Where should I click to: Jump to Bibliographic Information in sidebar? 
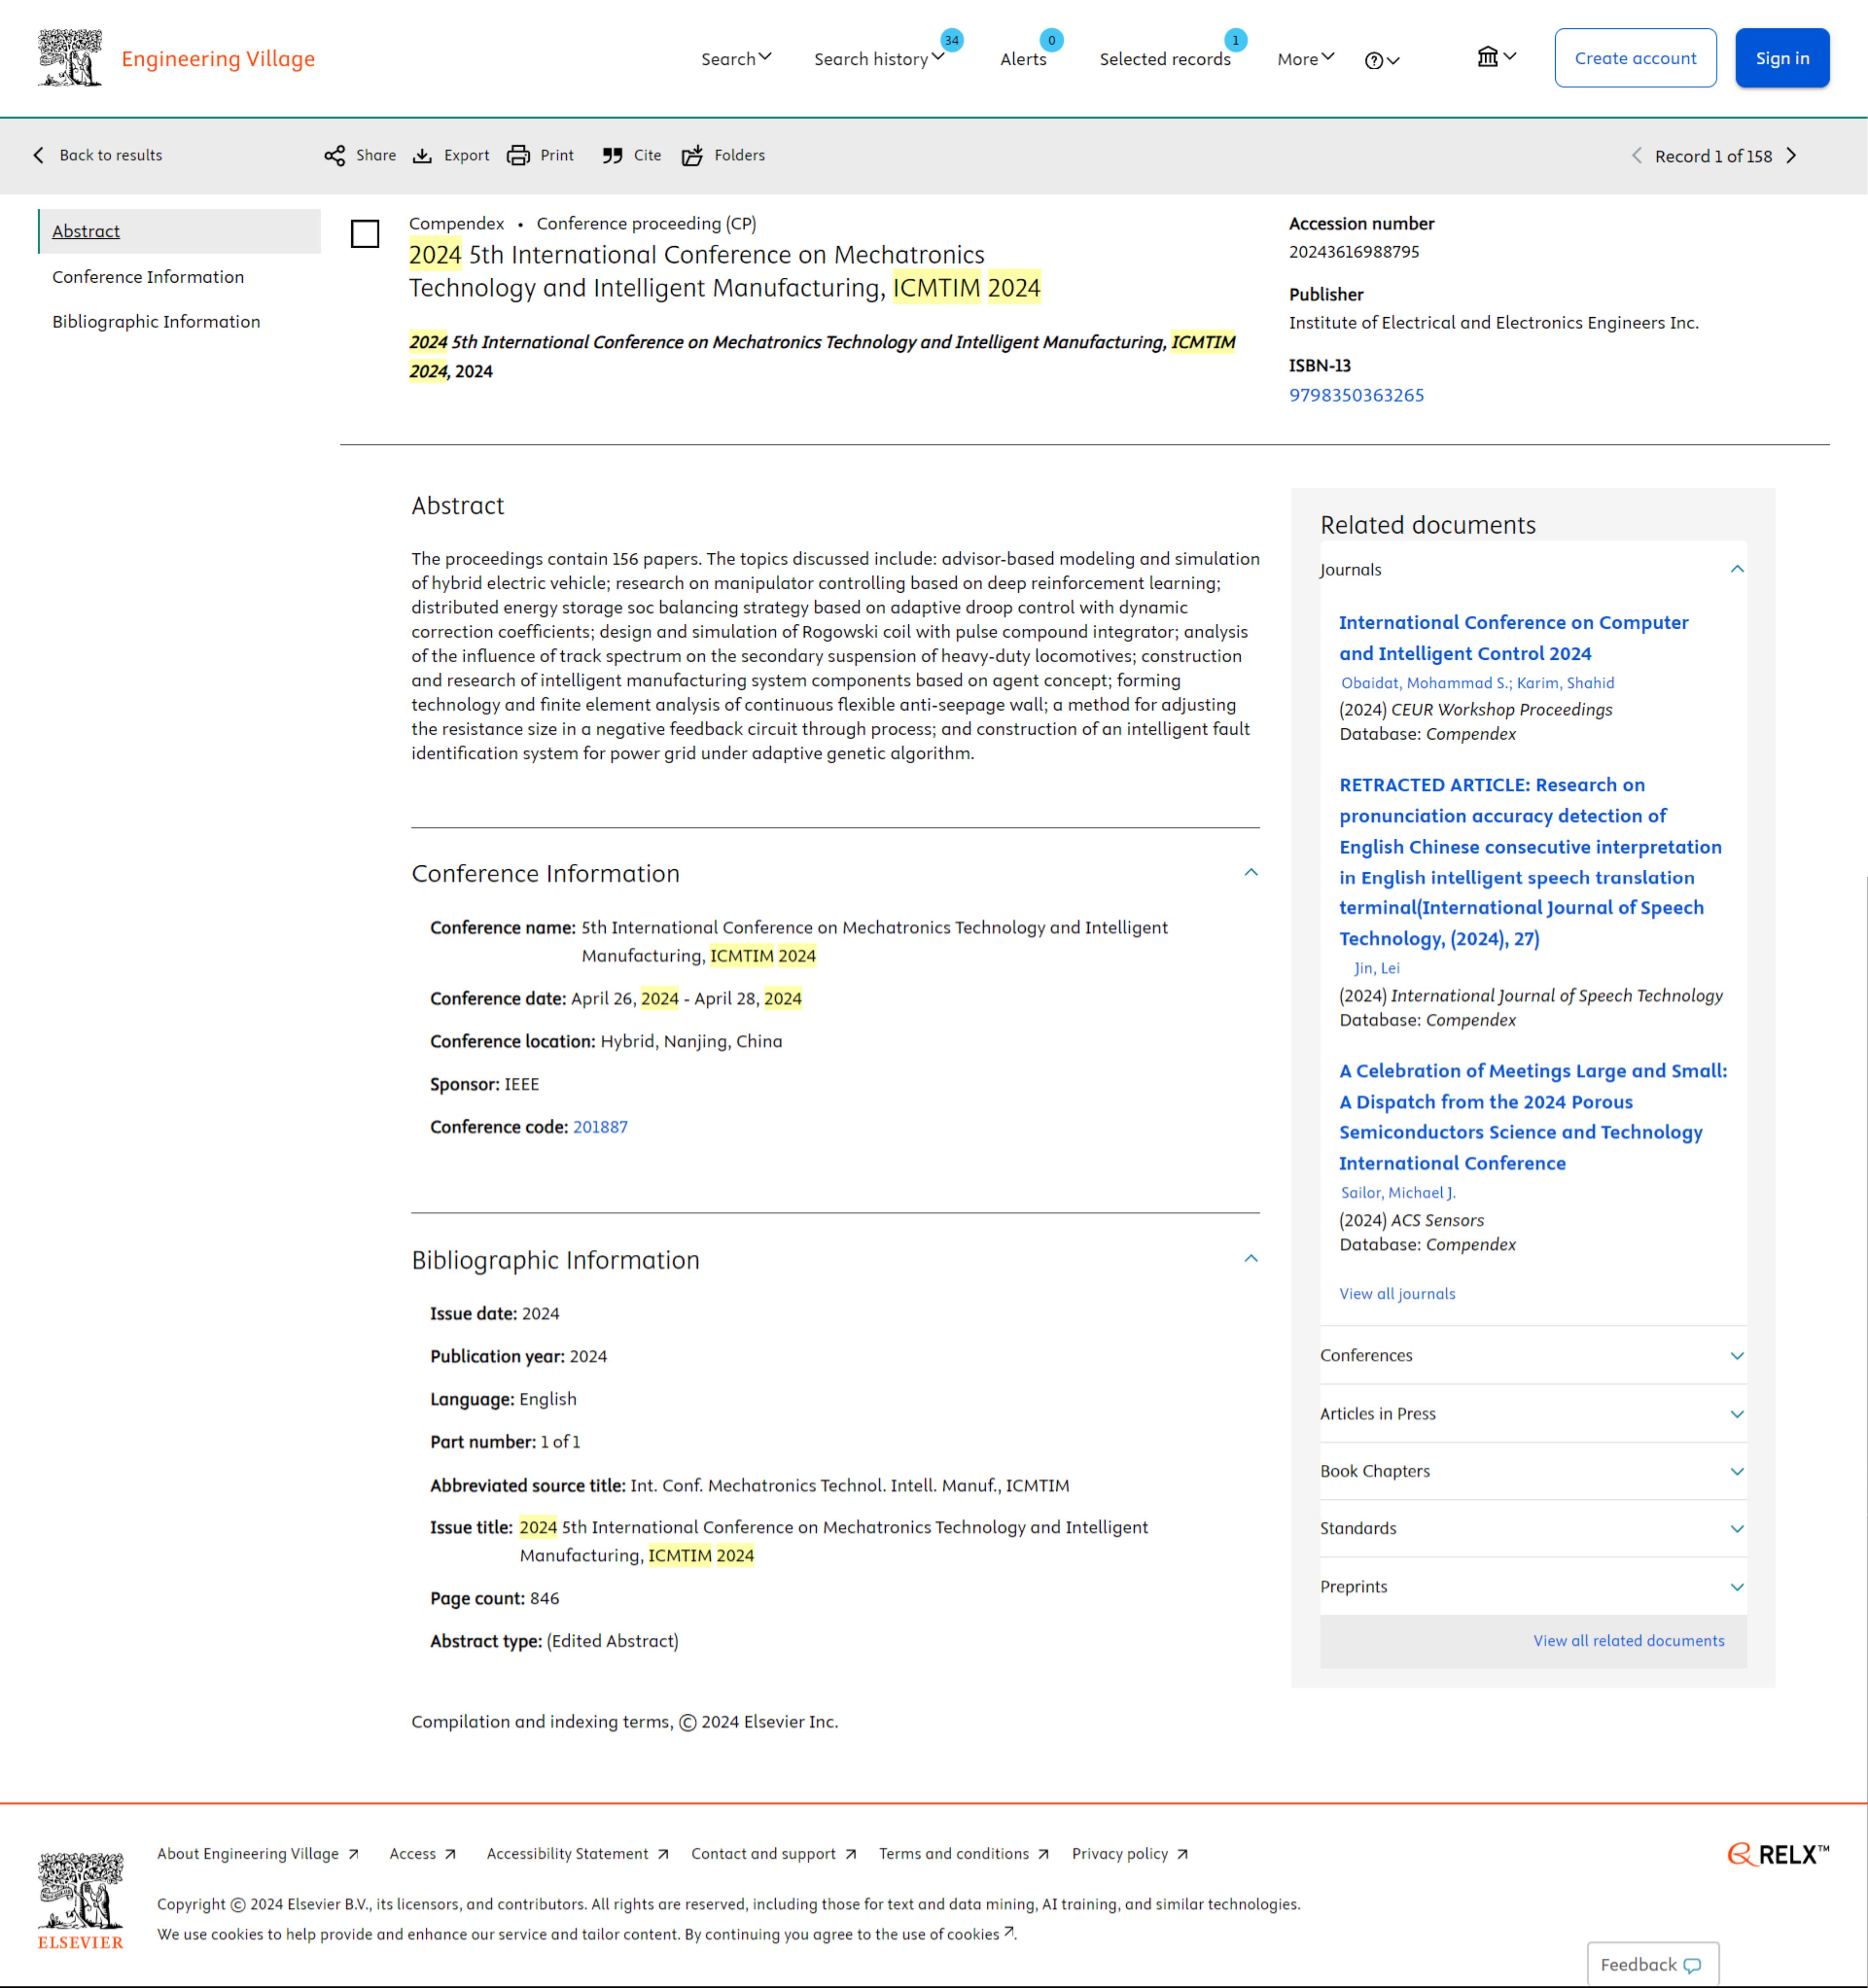click(x=156, y=322)
